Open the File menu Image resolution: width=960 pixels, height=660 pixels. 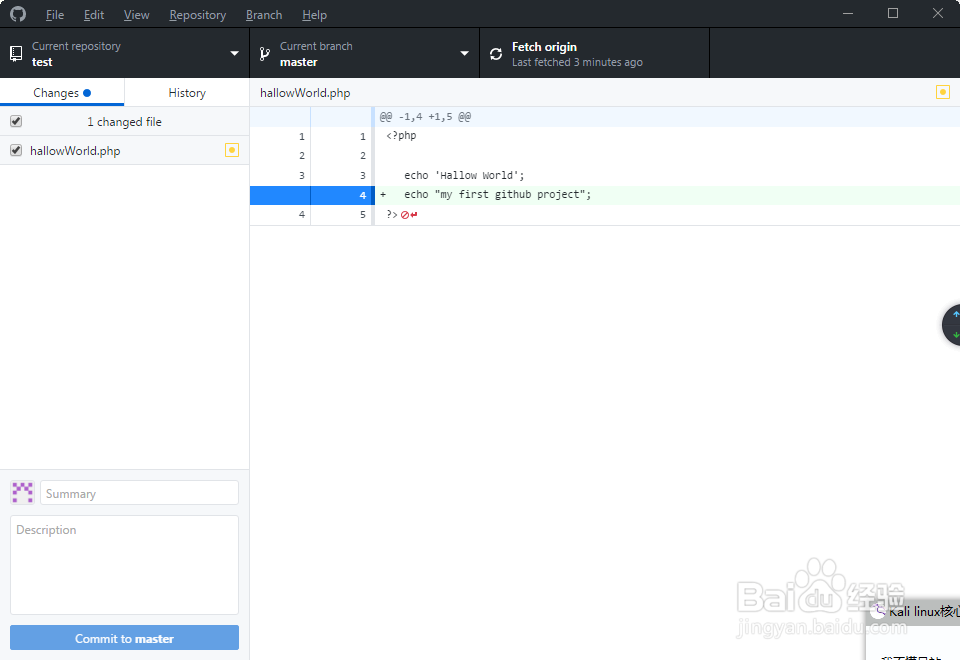pos(54,15)
